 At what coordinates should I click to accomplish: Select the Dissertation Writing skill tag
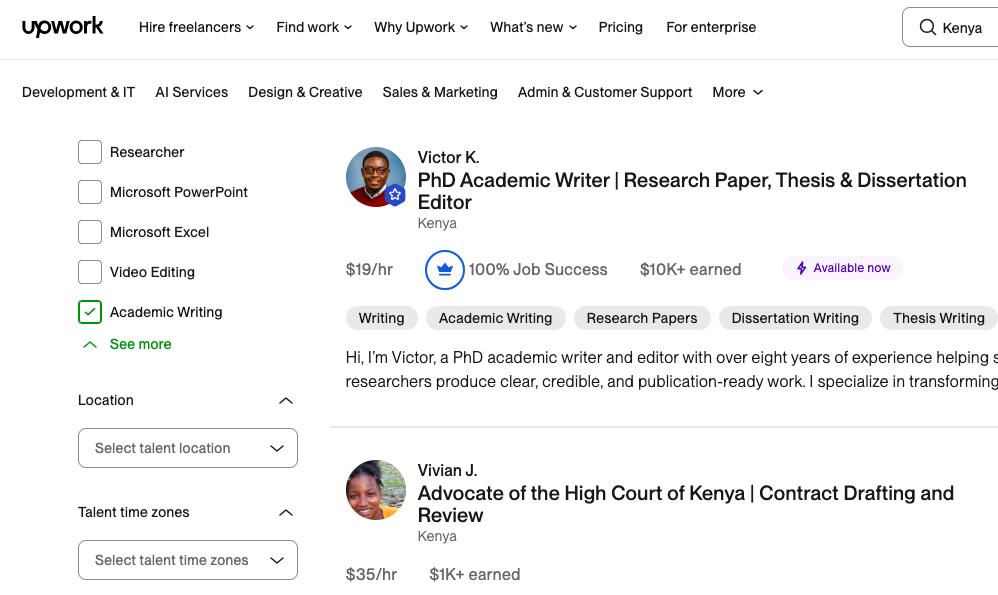pyautogui.click(x=795, y=318)
